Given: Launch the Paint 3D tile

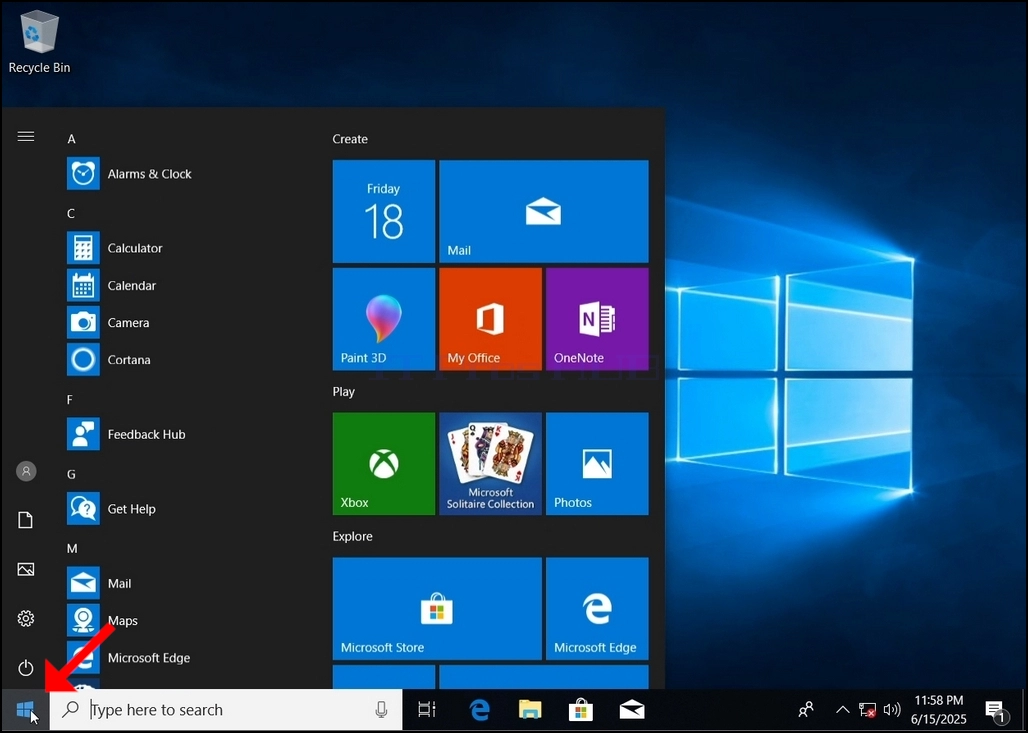Looking at the screenshot, I should coord(384,319).
